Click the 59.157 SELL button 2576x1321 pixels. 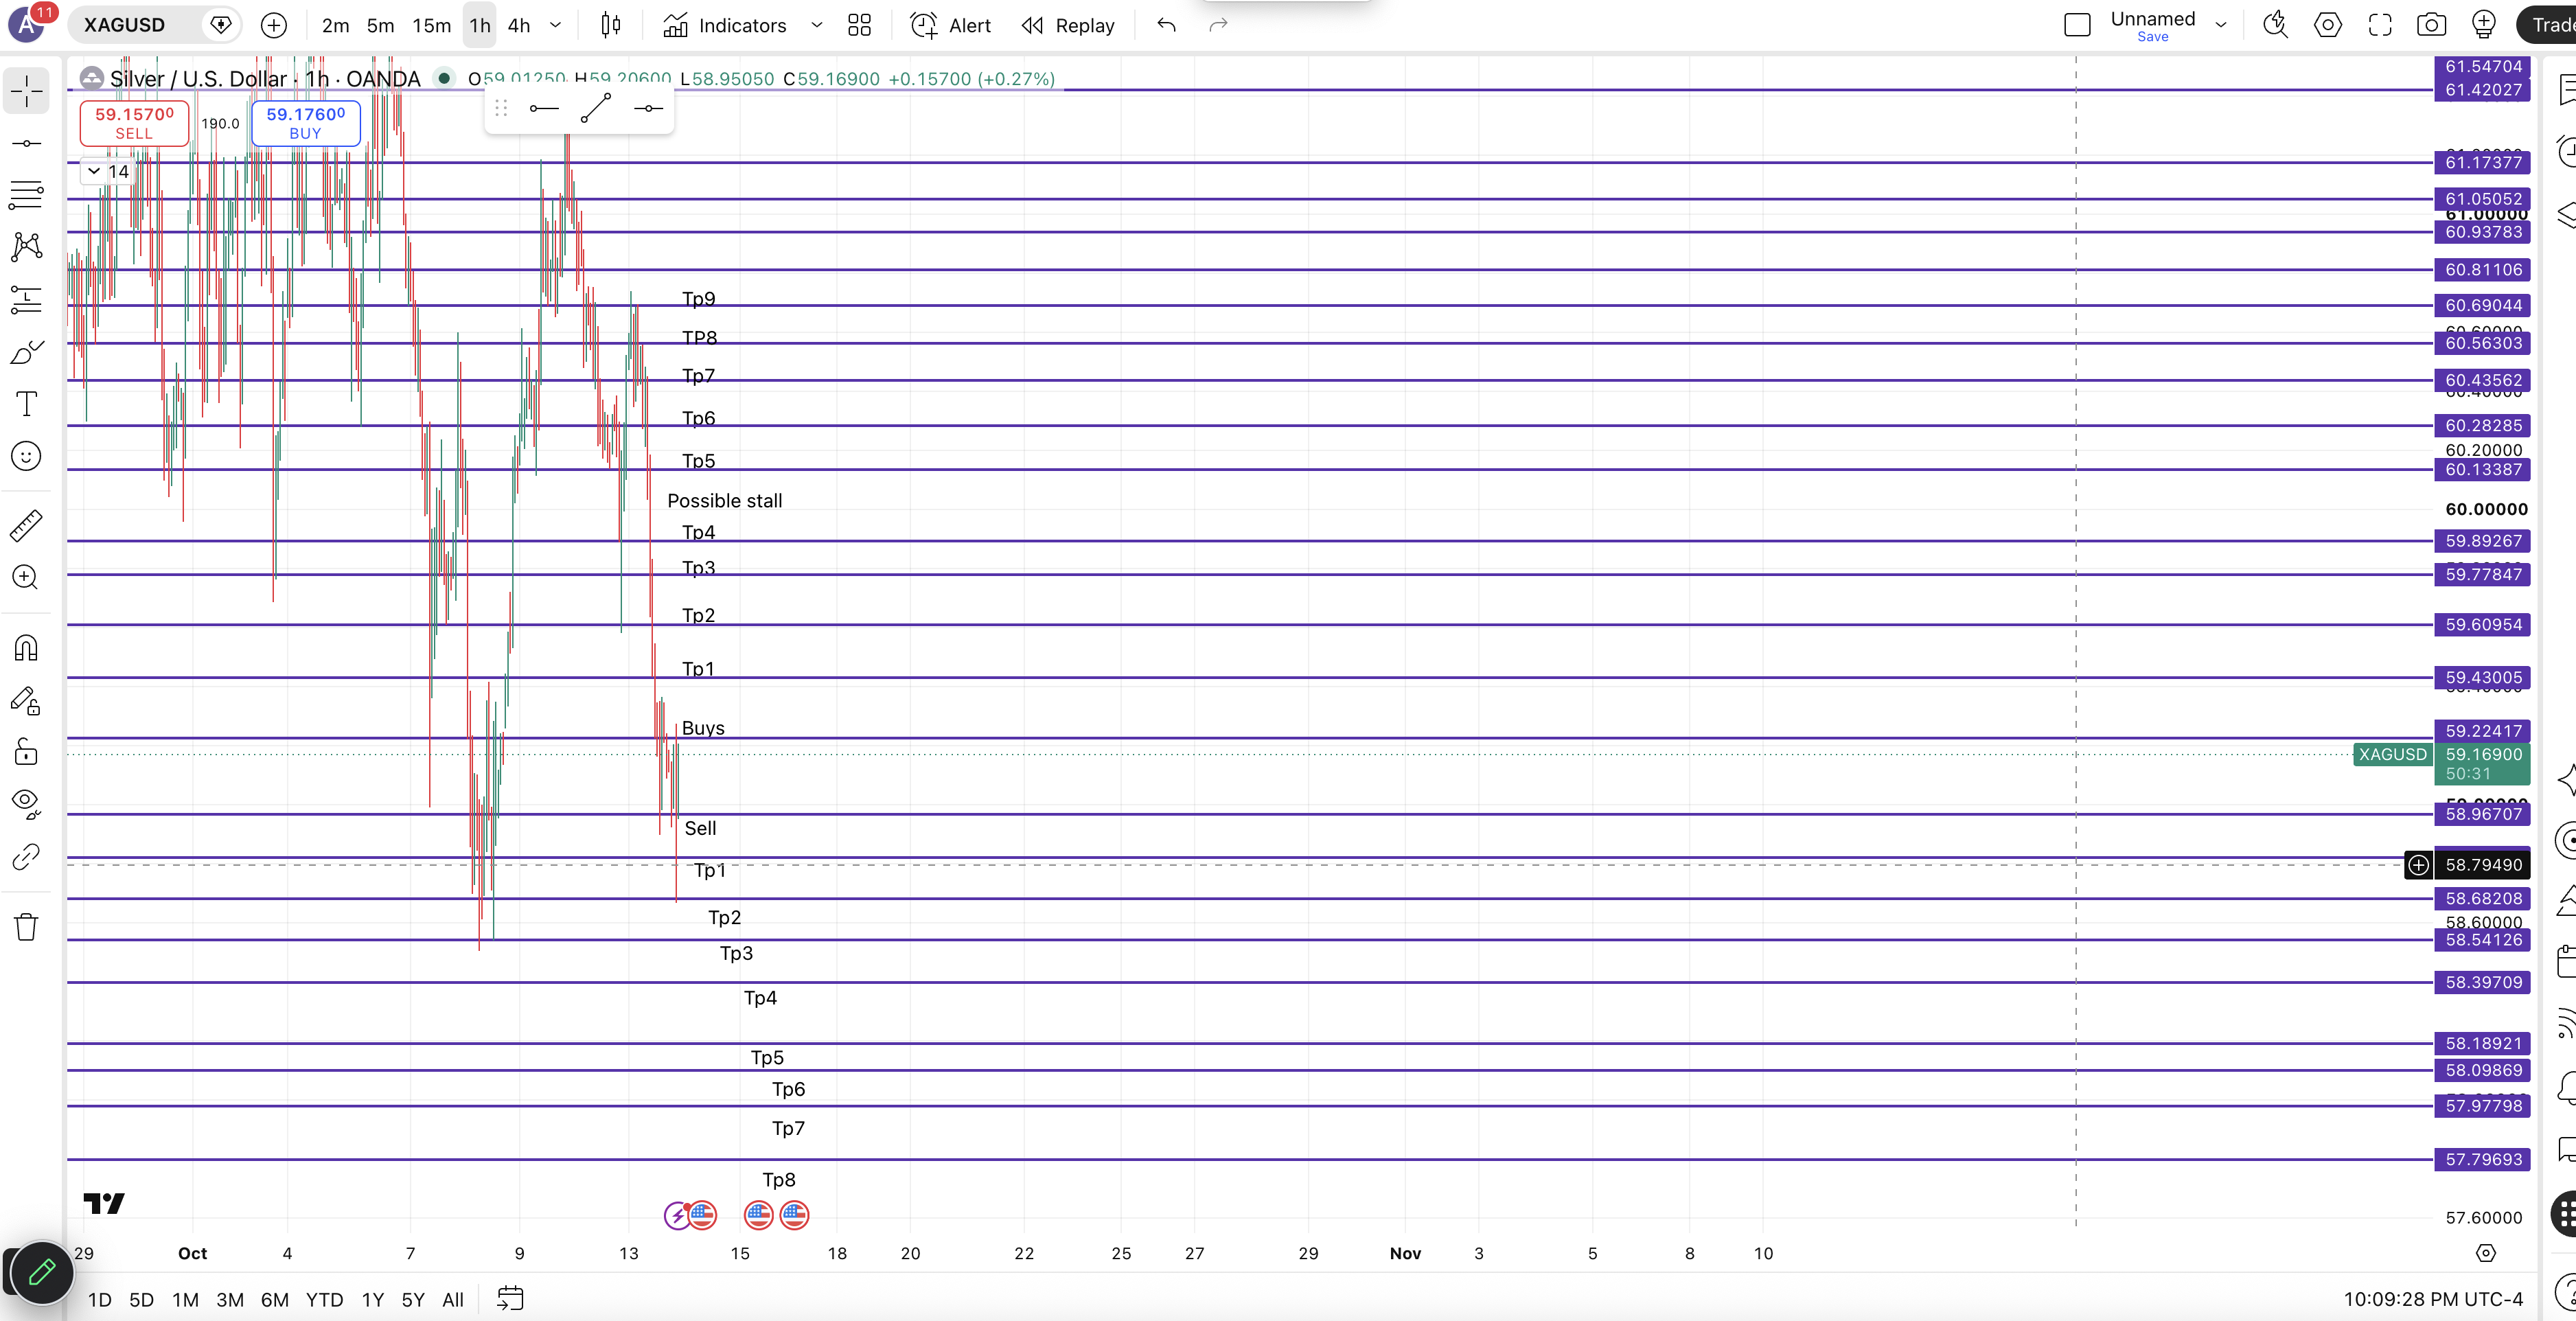[134, 123]
